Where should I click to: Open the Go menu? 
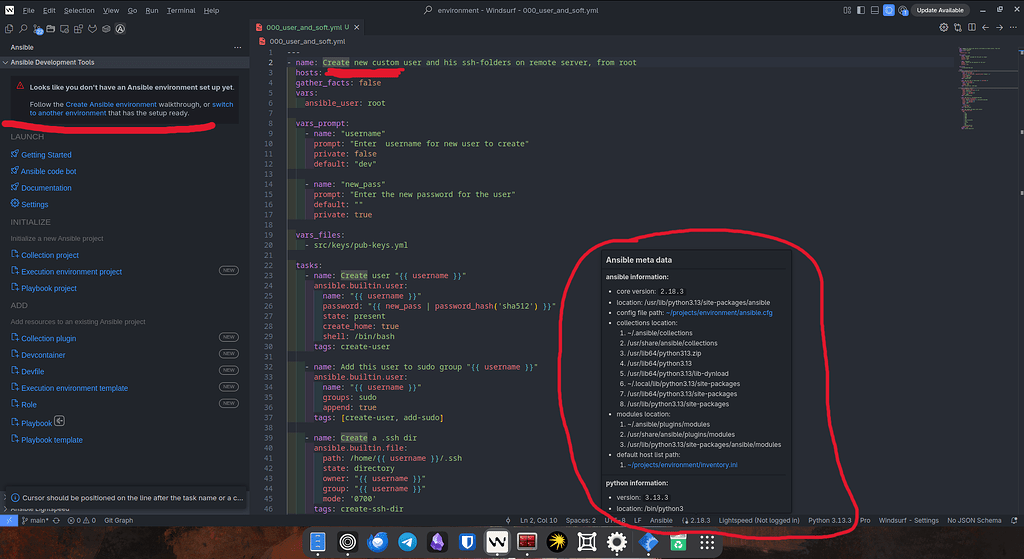[133, 10]
